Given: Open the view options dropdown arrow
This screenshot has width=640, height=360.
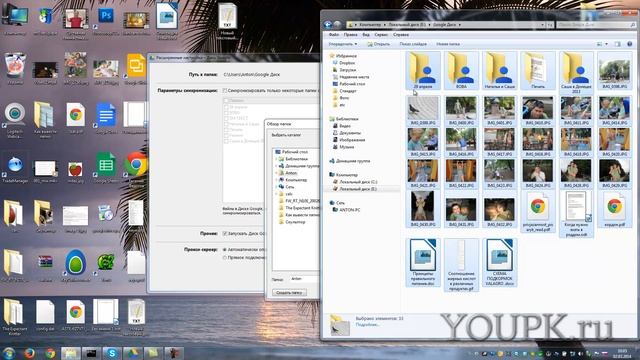Looking at the screenshot, I should [x=606, y=44].
